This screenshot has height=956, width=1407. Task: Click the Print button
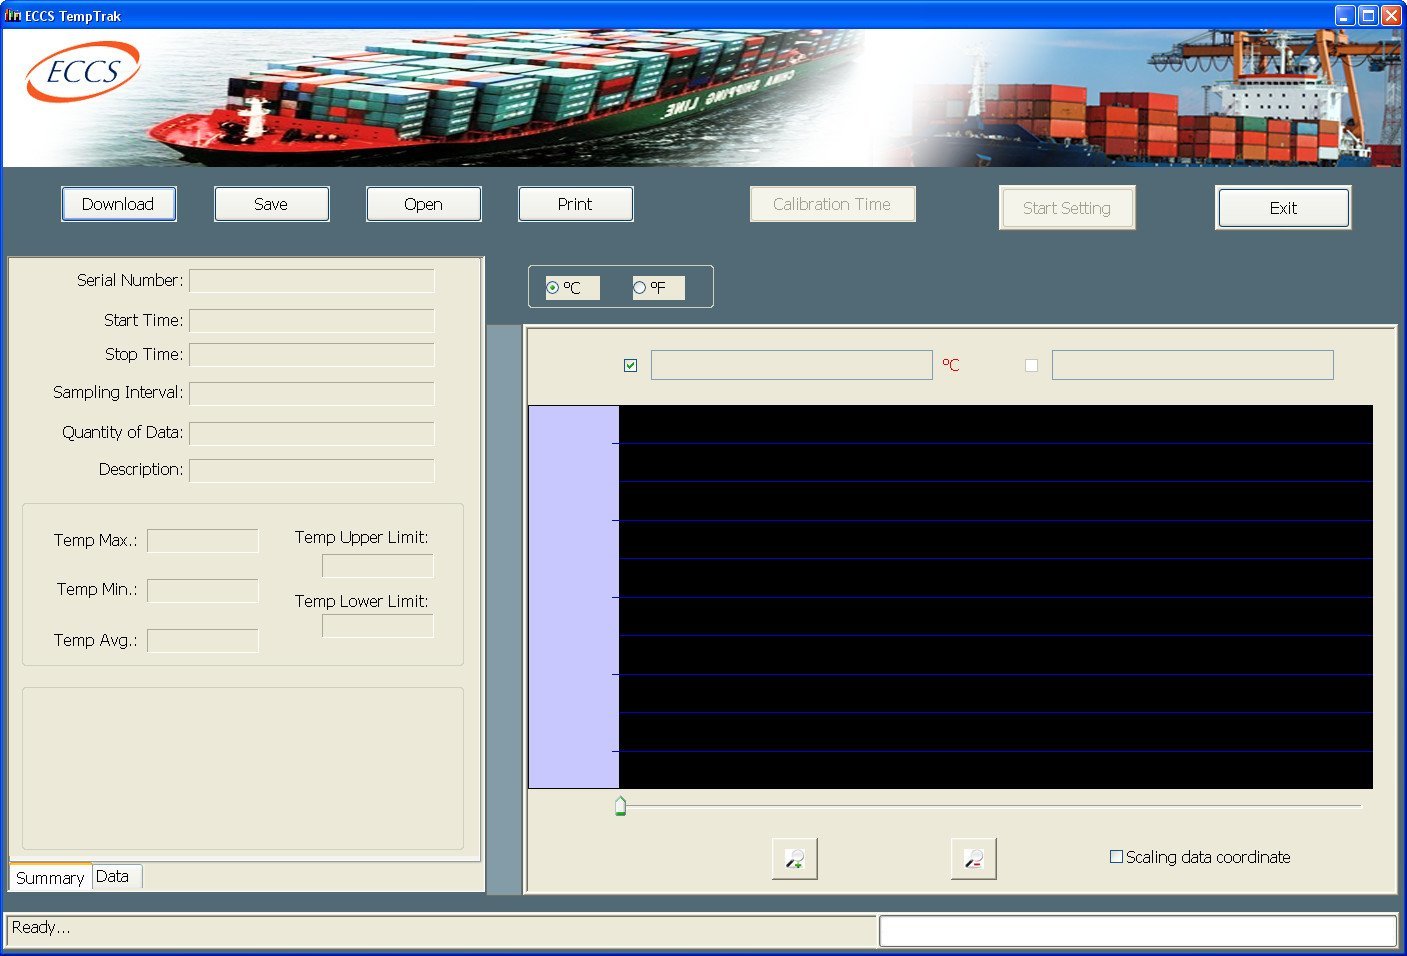(x=575, y=204)
